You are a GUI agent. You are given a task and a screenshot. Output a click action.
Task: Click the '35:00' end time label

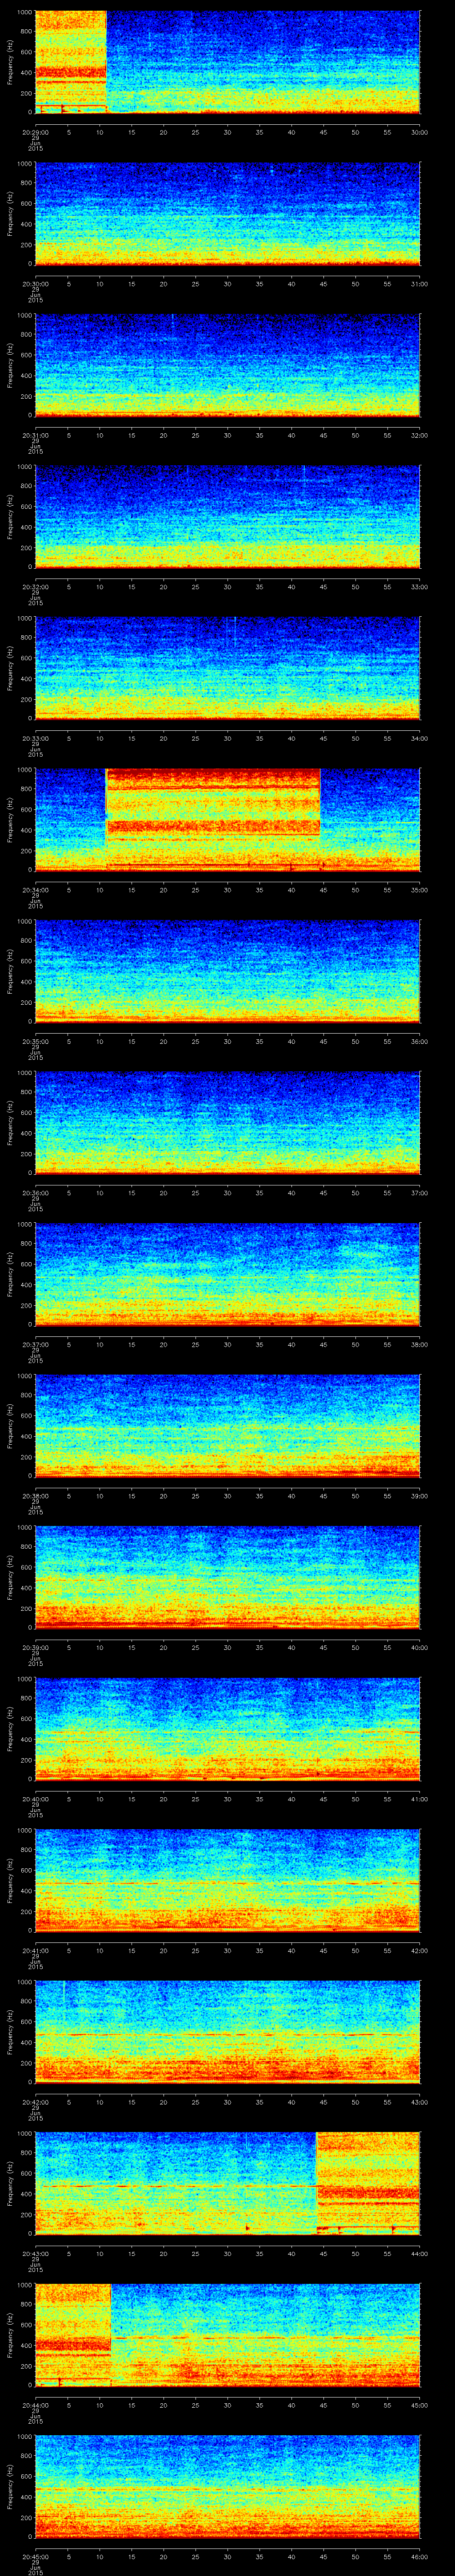419,890
